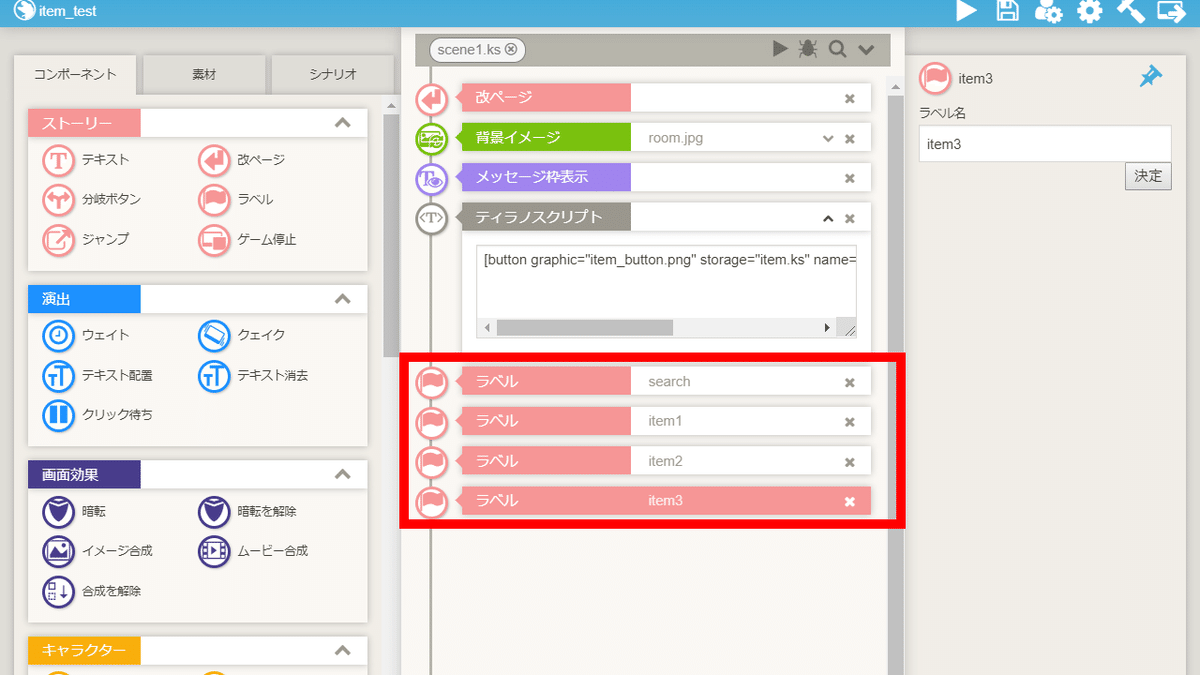Delete the item1 label block
The width and height of the screenshot is (1200, 675).
850,422
